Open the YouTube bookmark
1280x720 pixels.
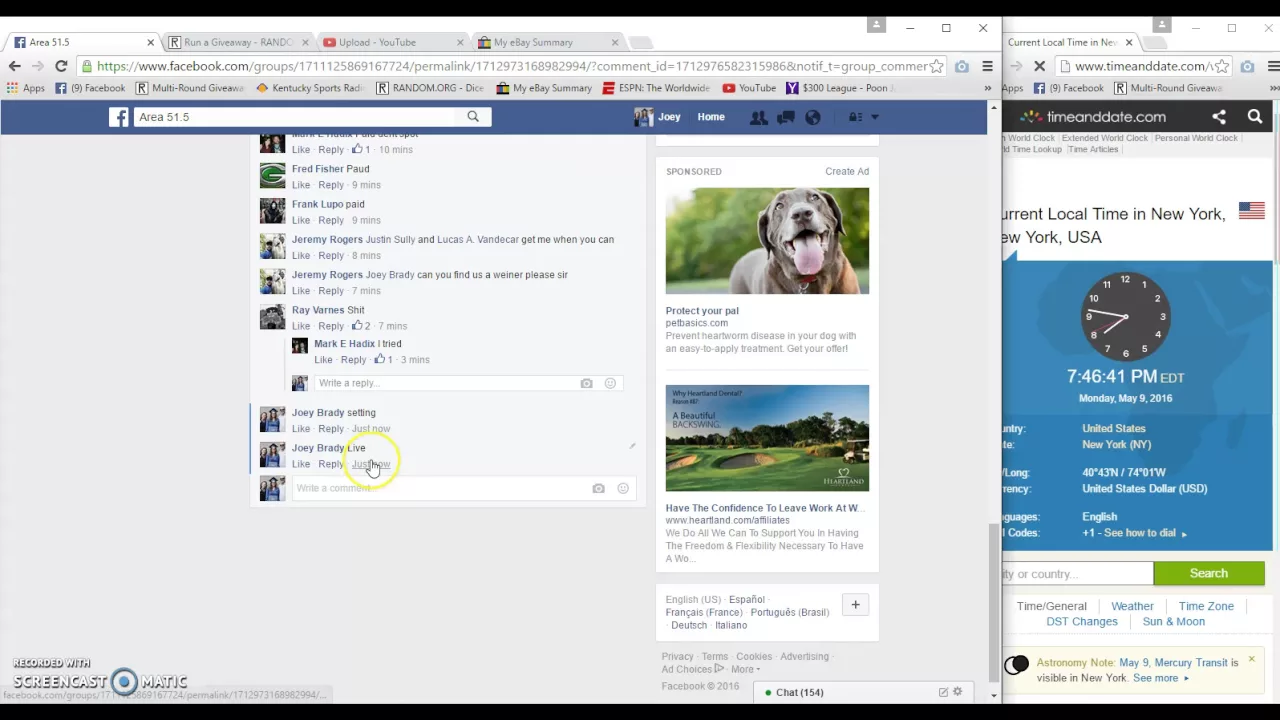(749, 88)
